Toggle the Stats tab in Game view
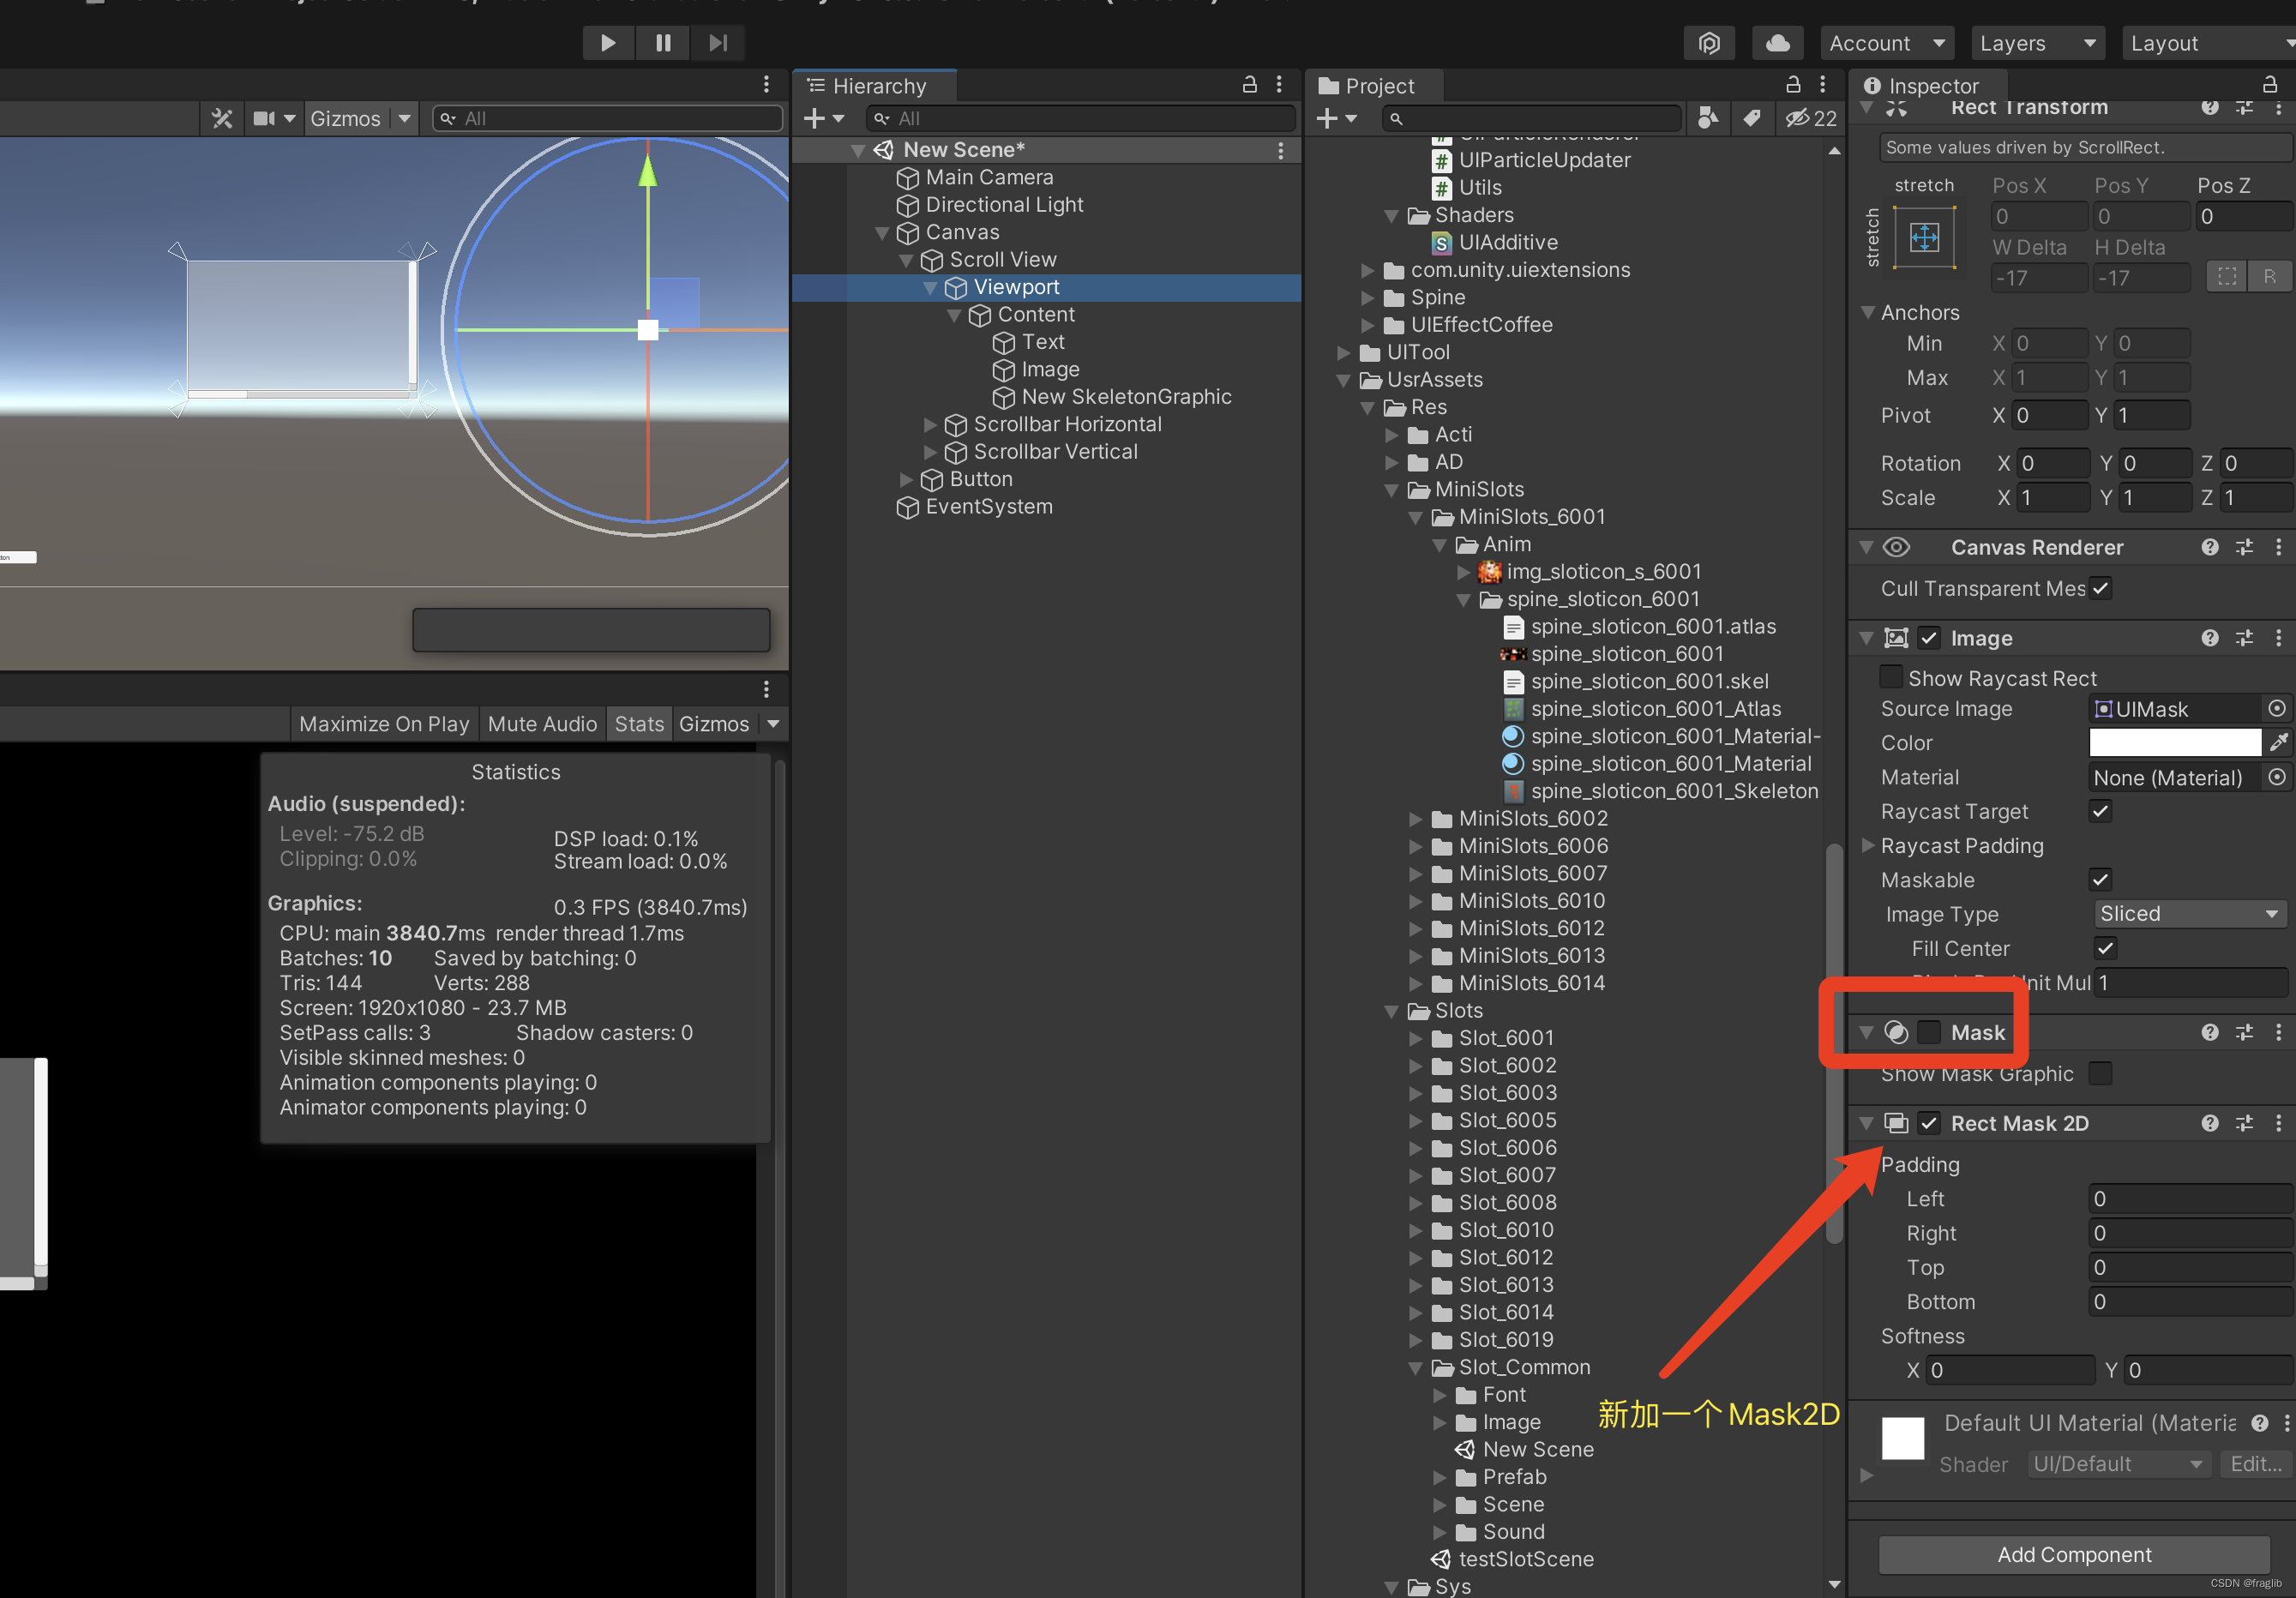Image resolution: width=2296 pixels, height=1598 pixels. pyautogui.click(x=638, y=723)
